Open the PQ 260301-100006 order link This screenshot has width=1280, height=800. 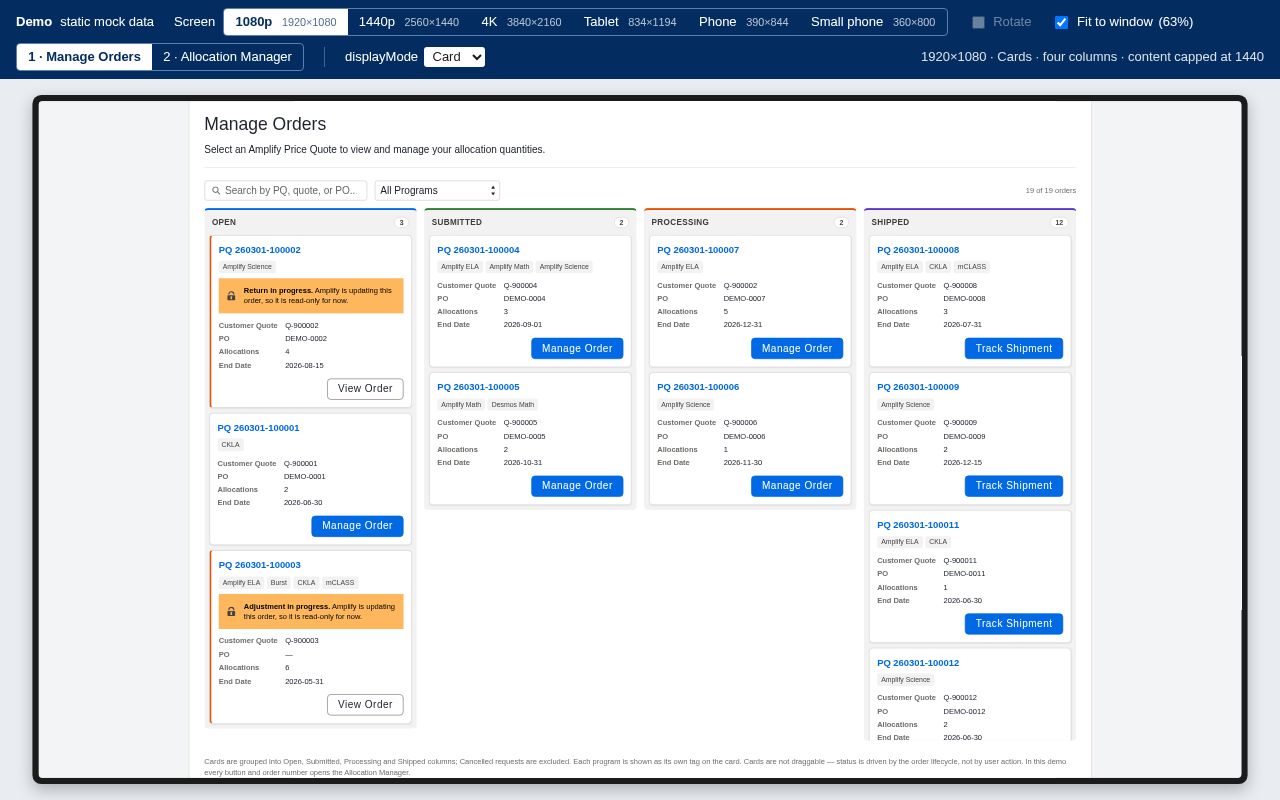[698, 387]
